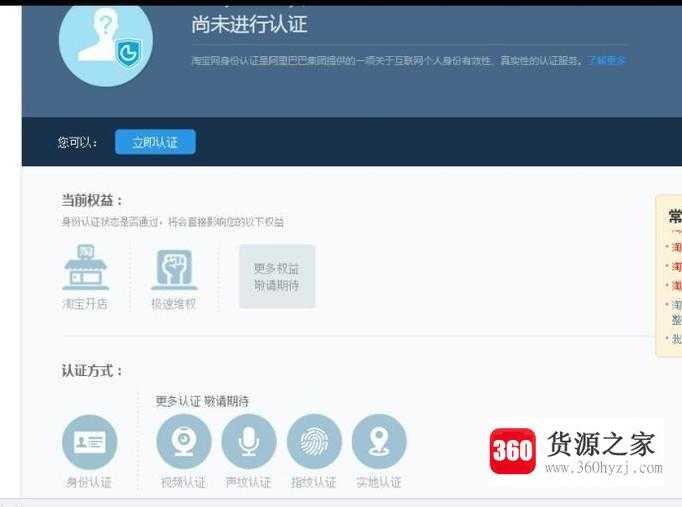
Task: Click the 更多权益 敬请期待 box
Action: tap(277, 277)
